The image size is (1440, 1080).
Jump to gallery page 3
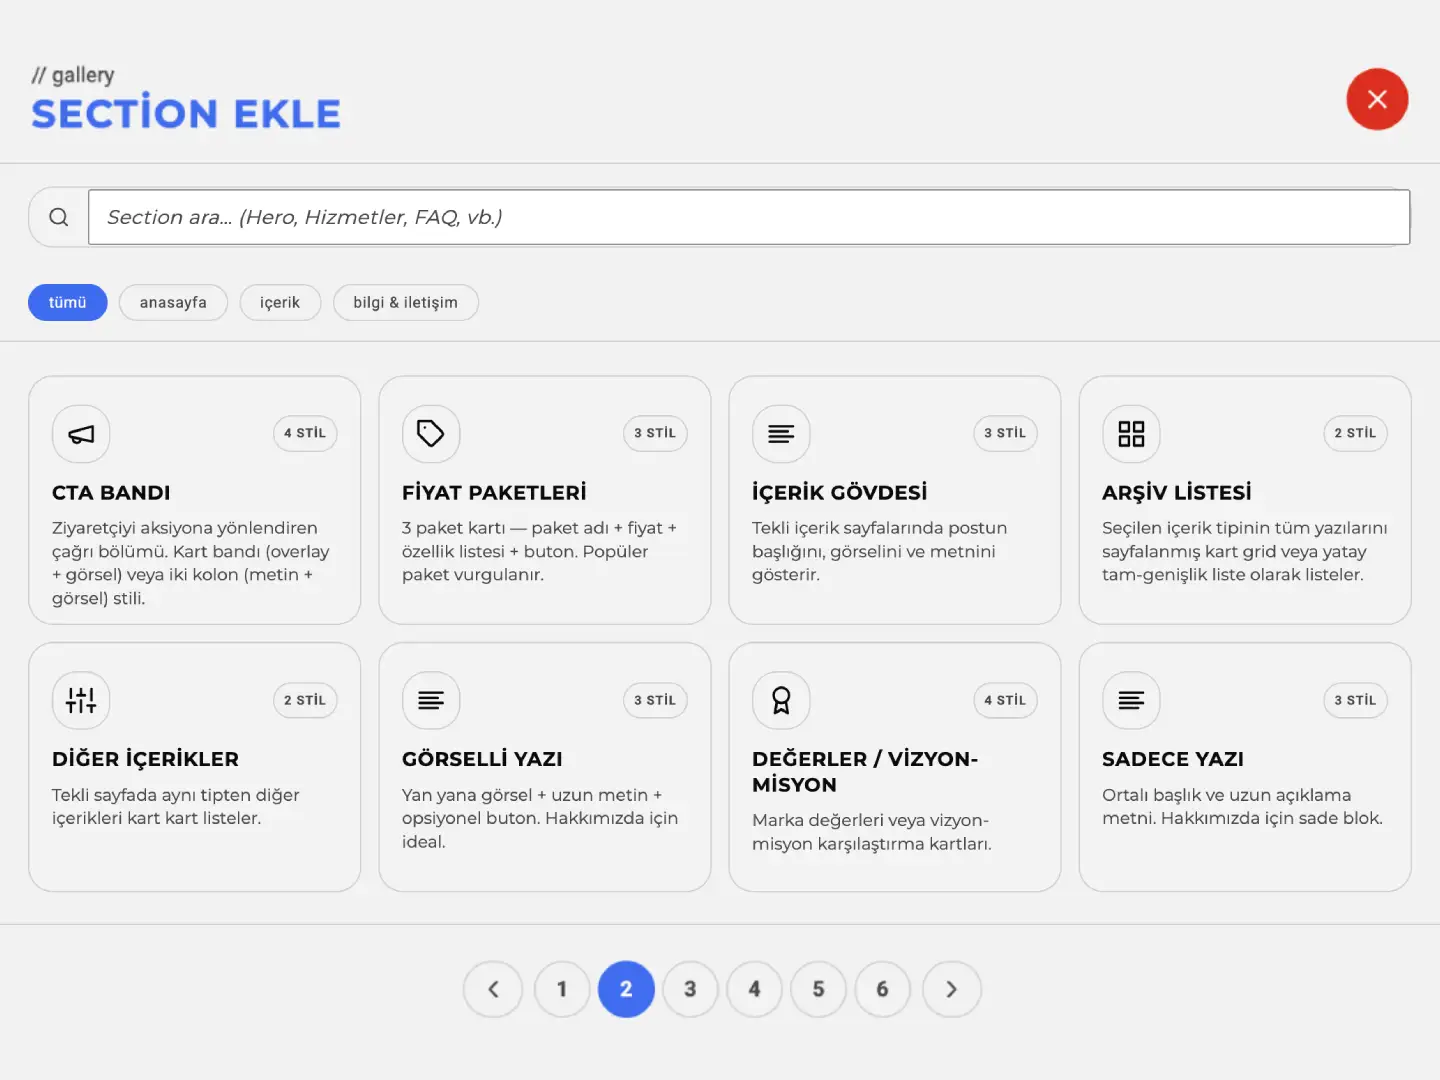690,989
